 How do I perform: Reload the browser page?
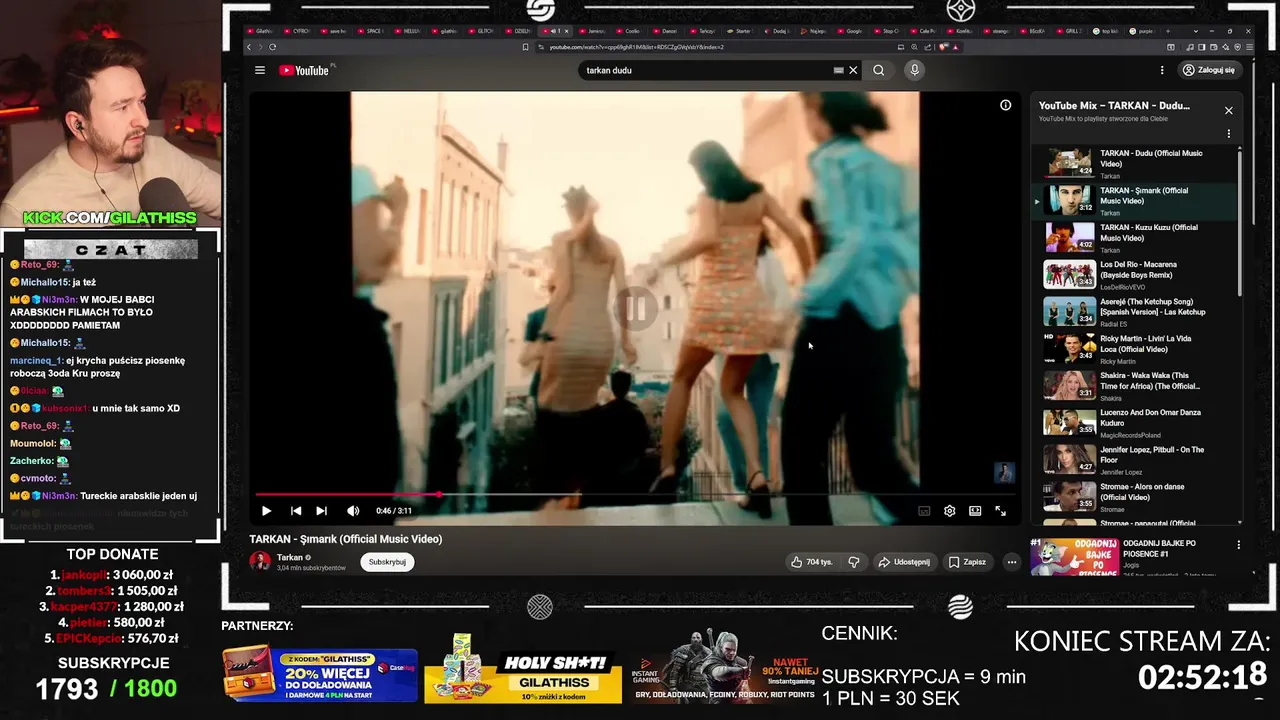pos(272,47)
